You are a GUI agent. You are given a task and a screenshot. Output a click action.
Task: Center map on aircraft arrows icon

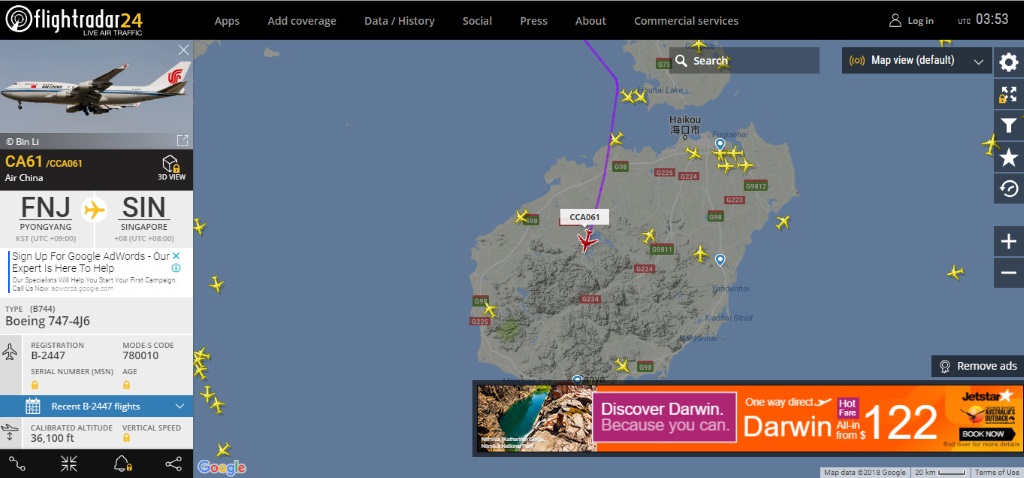pos(69,464)
